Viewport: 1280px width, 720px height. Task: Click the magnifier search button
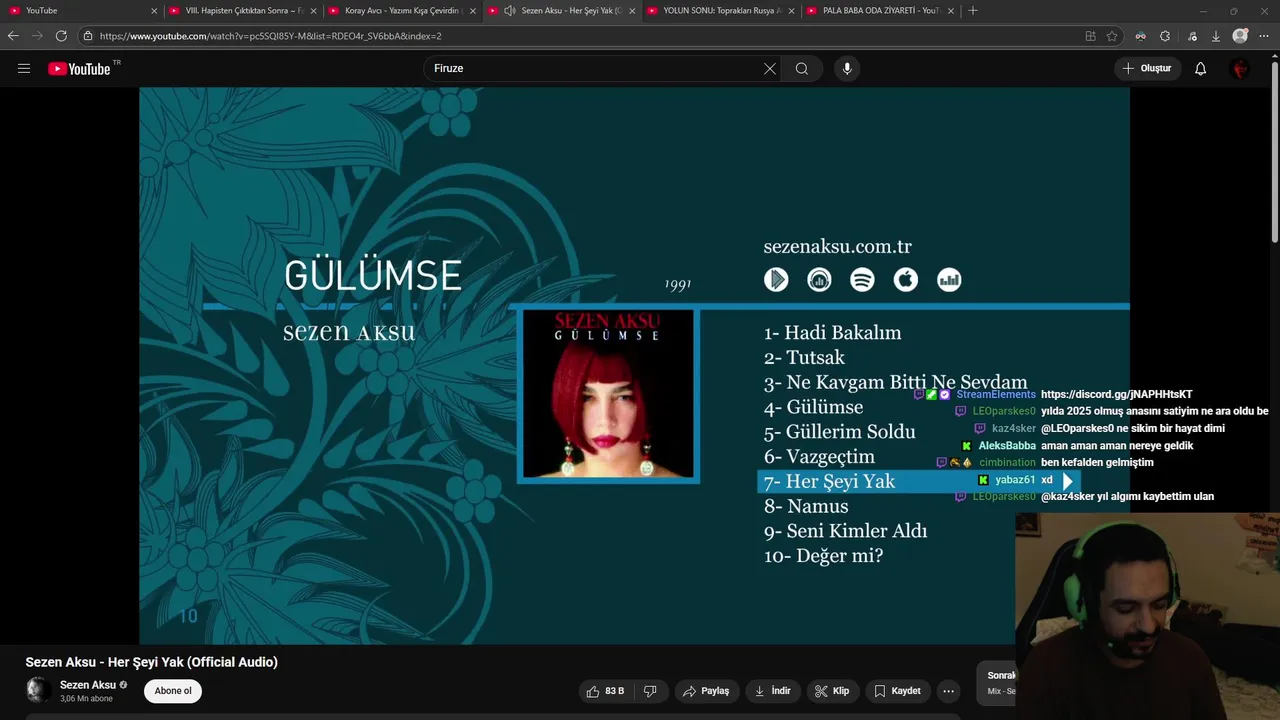click(802, 68)
